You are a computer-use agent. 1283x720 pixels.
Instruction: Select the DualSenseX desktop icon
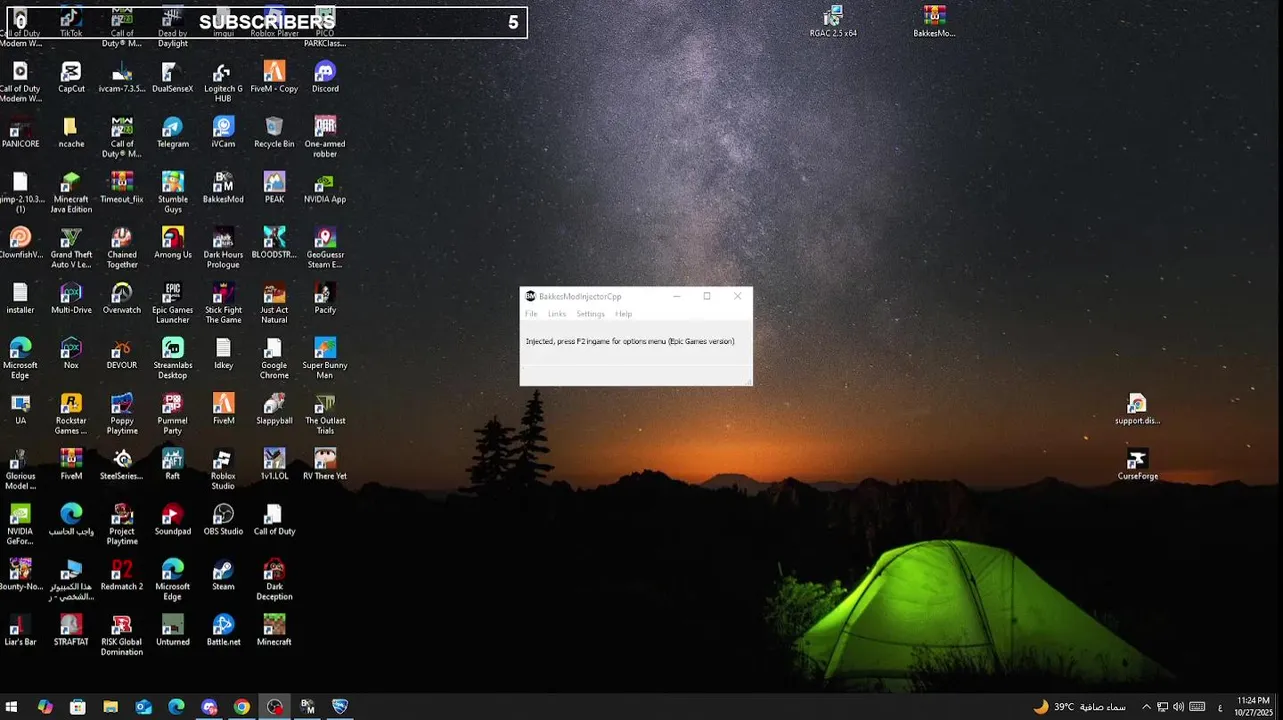172,77
